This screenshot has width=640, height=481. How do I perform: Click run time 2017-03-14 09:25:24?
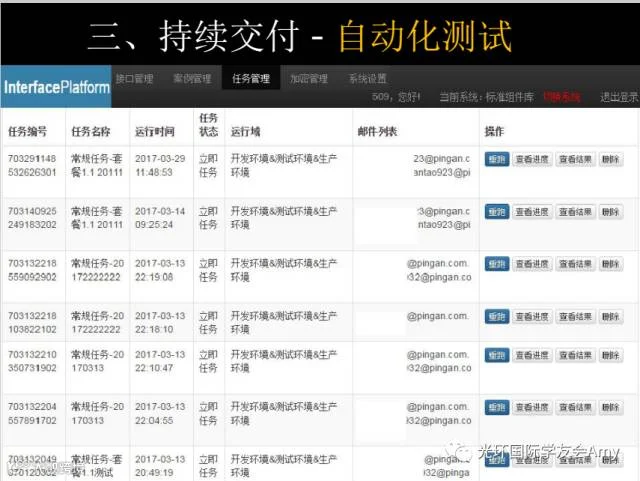(x=160, y=218)
